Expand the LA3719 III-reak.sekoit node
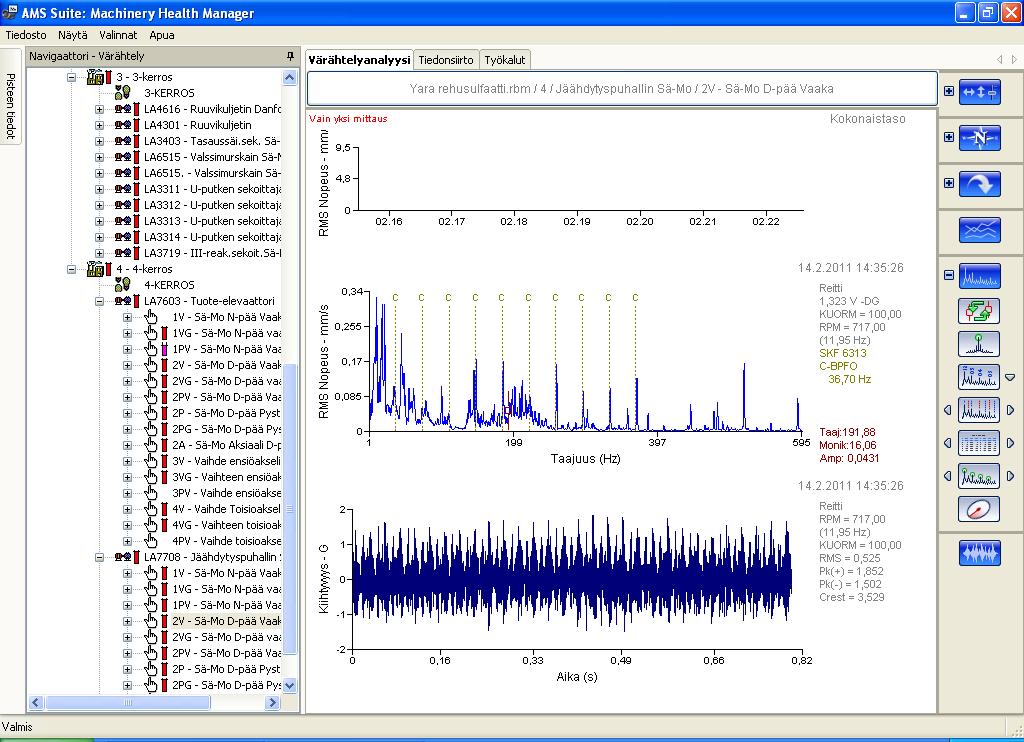The width and height of the screenshot is (1024, 742). click(x=99, y=253)
